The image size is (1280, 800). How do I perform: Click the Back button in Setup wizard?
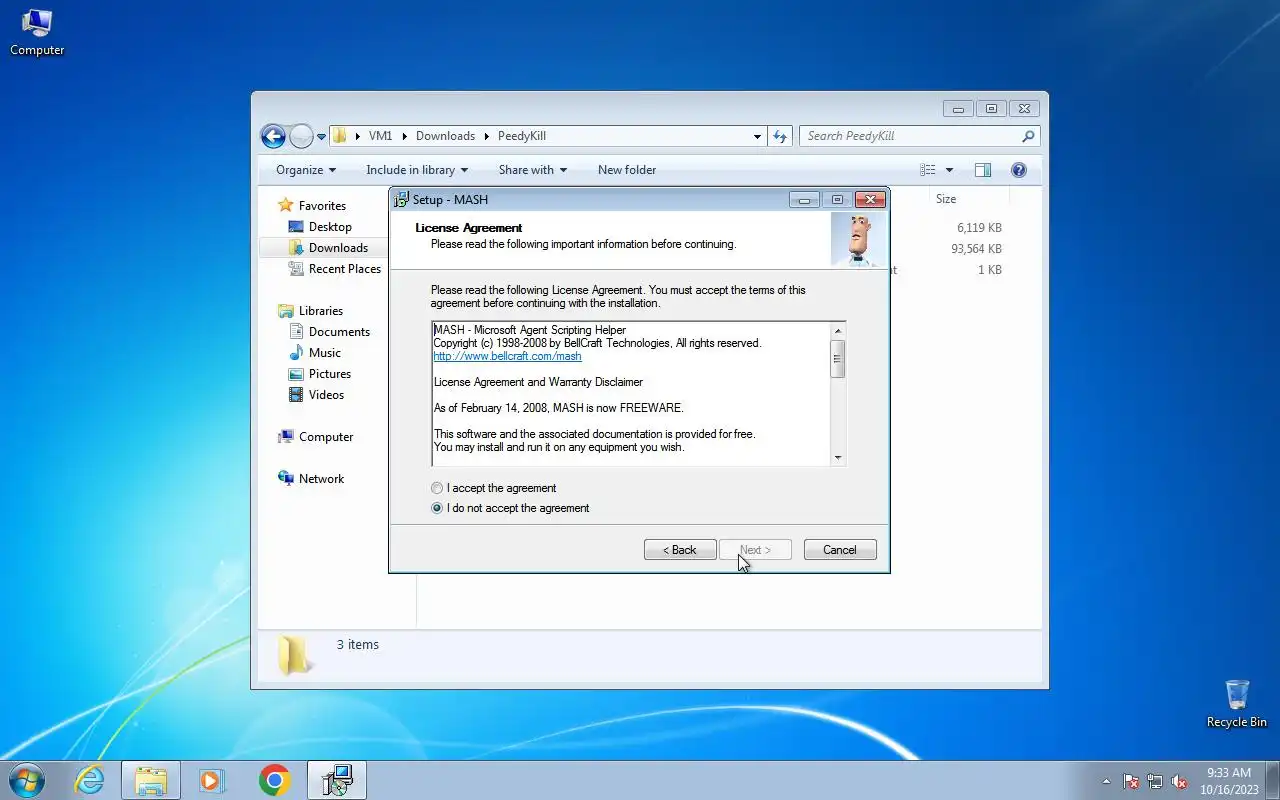coord(680,550)
